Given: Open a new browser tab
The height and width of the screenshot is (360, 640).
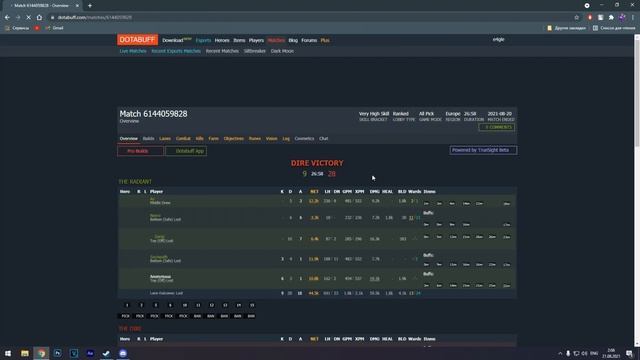Looking at the screenshot, I should pyautogui.click(x=90, y=6).
